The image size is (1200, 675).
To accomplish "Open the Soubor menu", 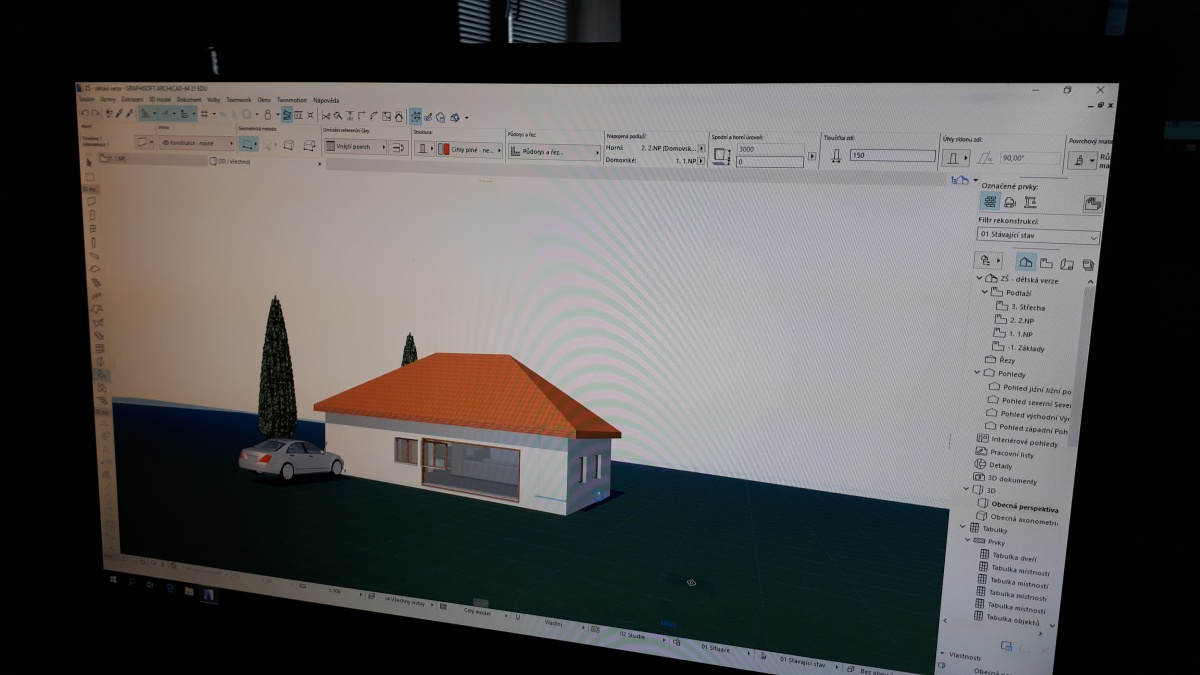I will tap(87, 100).
